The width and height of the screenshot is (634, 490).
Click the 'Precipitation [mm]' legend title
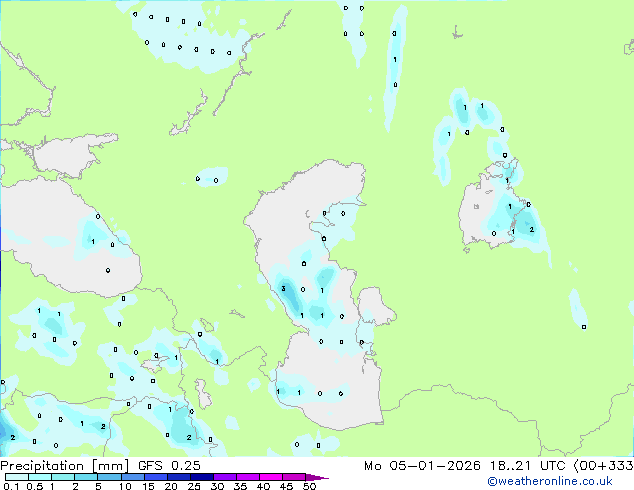(x=65, y=466)
